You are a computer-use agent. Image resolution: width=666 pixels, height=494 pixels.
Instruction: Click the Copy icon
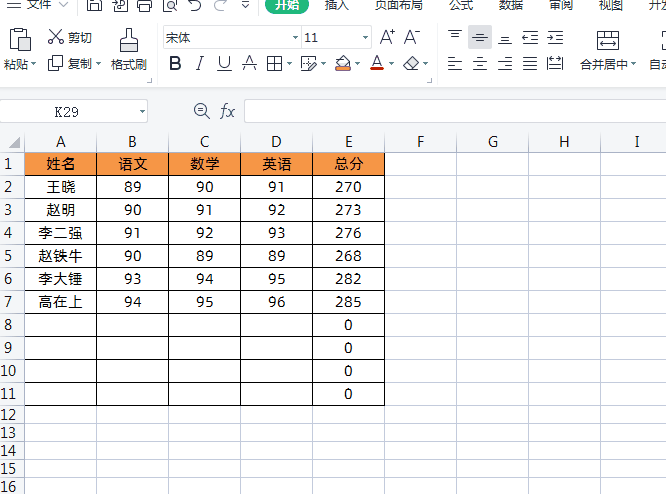55,63
